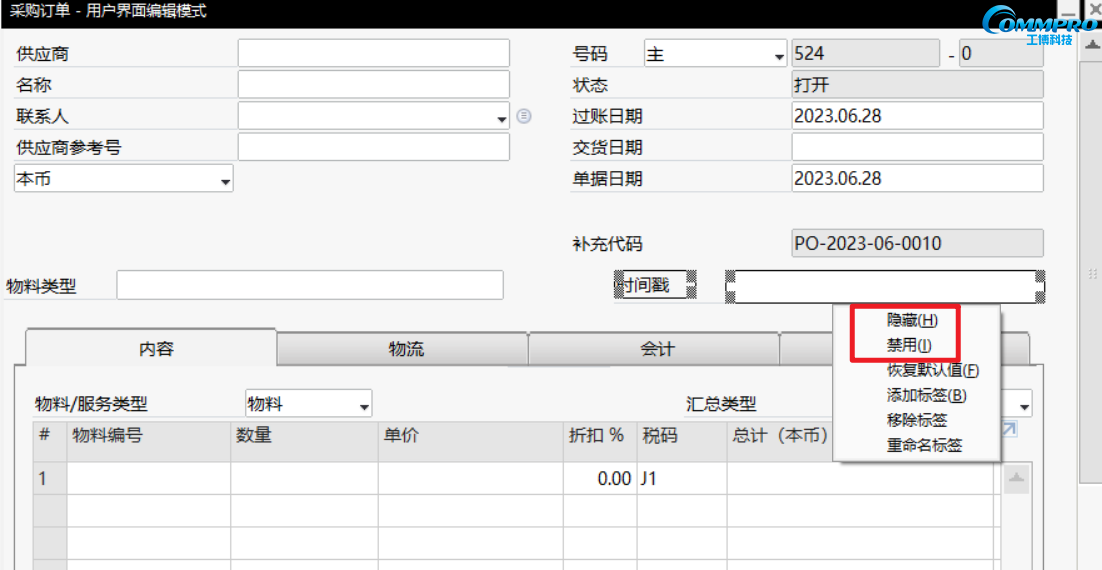Viewport: 1102px width, 570px height.
Task: Click the 供应商 label
Action: click(x=42, y=54)
